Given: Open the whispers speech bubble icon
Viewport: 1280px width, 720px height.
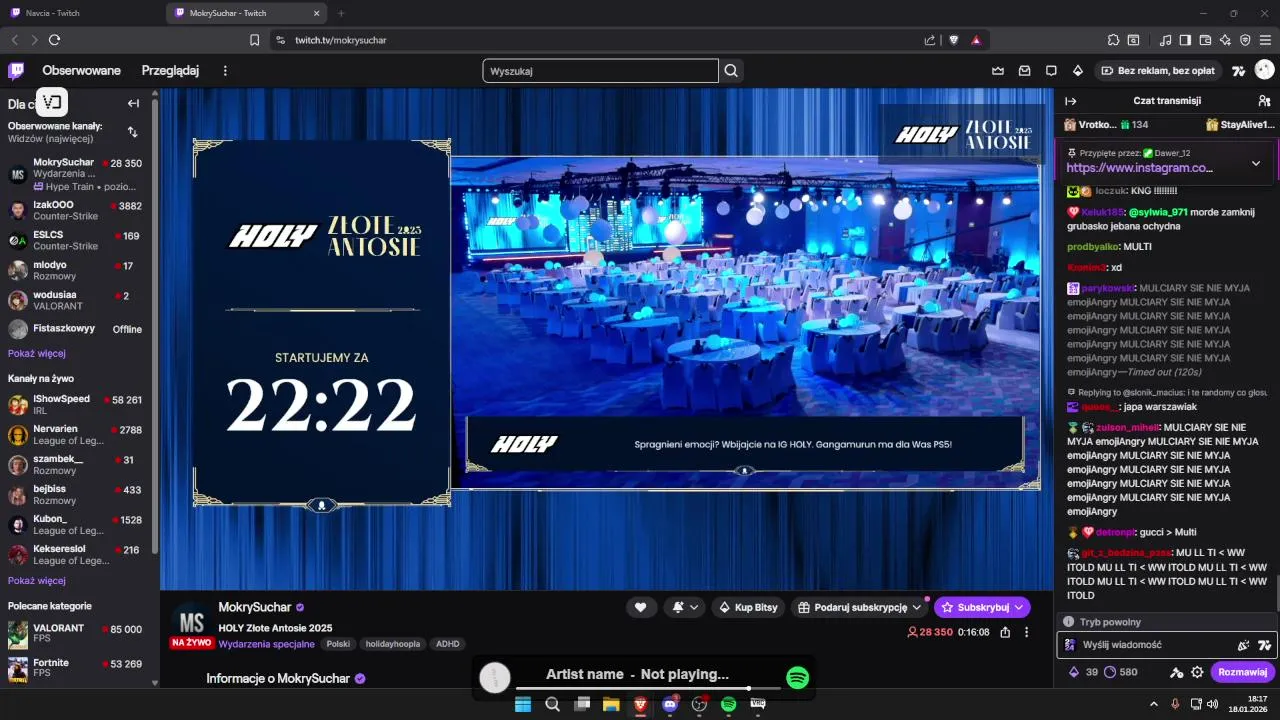Looking at the screenshot, I should click(x=1051, y=71).
